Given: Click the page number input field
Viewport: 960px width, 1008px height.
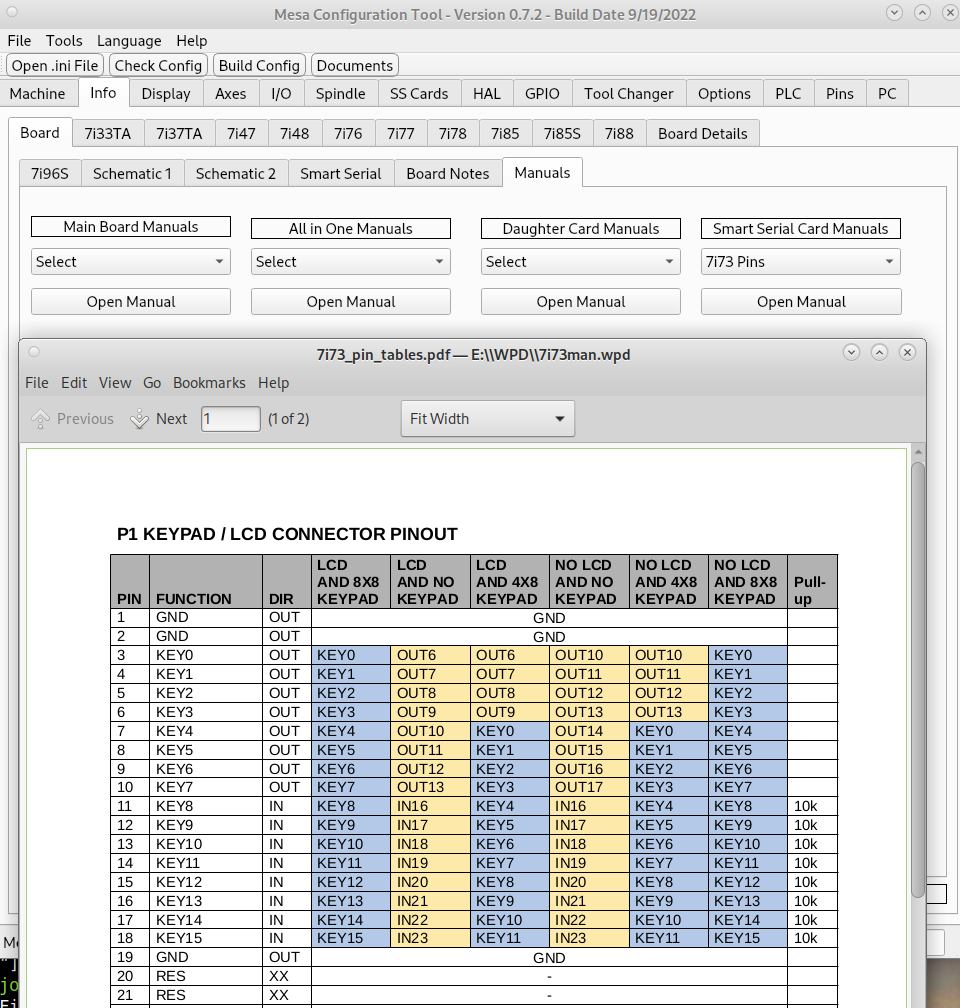Looking at the screenshot, I should (x=231, y=419).
